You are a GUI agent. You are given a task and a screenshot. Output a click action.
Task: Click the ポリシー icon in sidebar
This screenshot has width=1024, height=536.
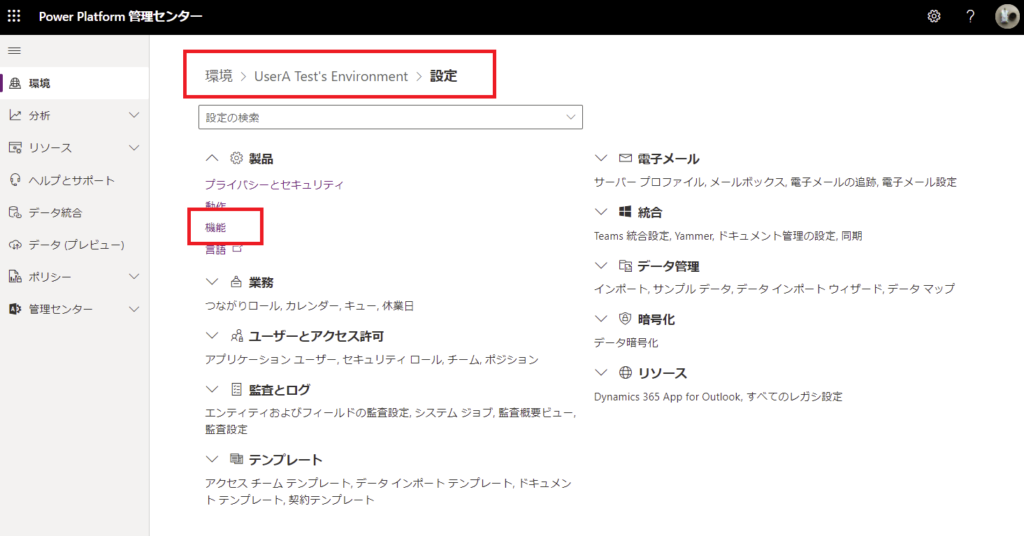pos(15,276)
